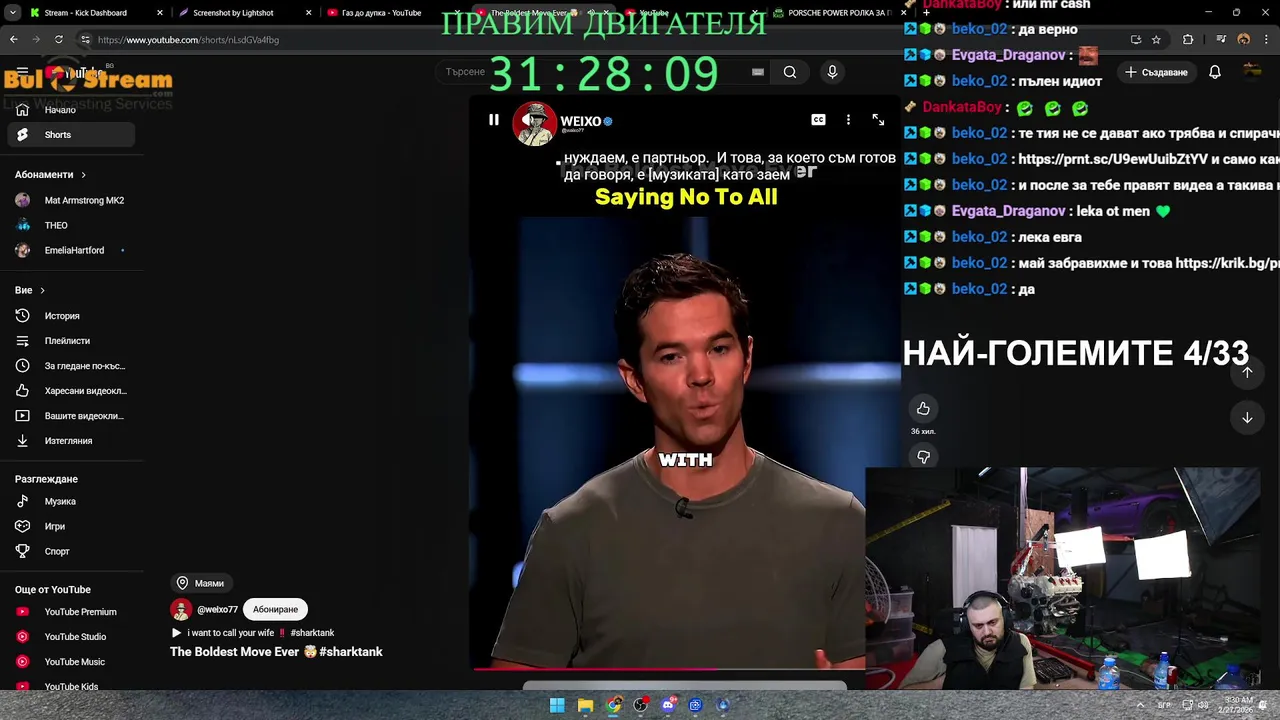Image resolution: width=1280 pixels, height=720 pixels.
Task: Browse Спорт category
Action: [70, 551]
